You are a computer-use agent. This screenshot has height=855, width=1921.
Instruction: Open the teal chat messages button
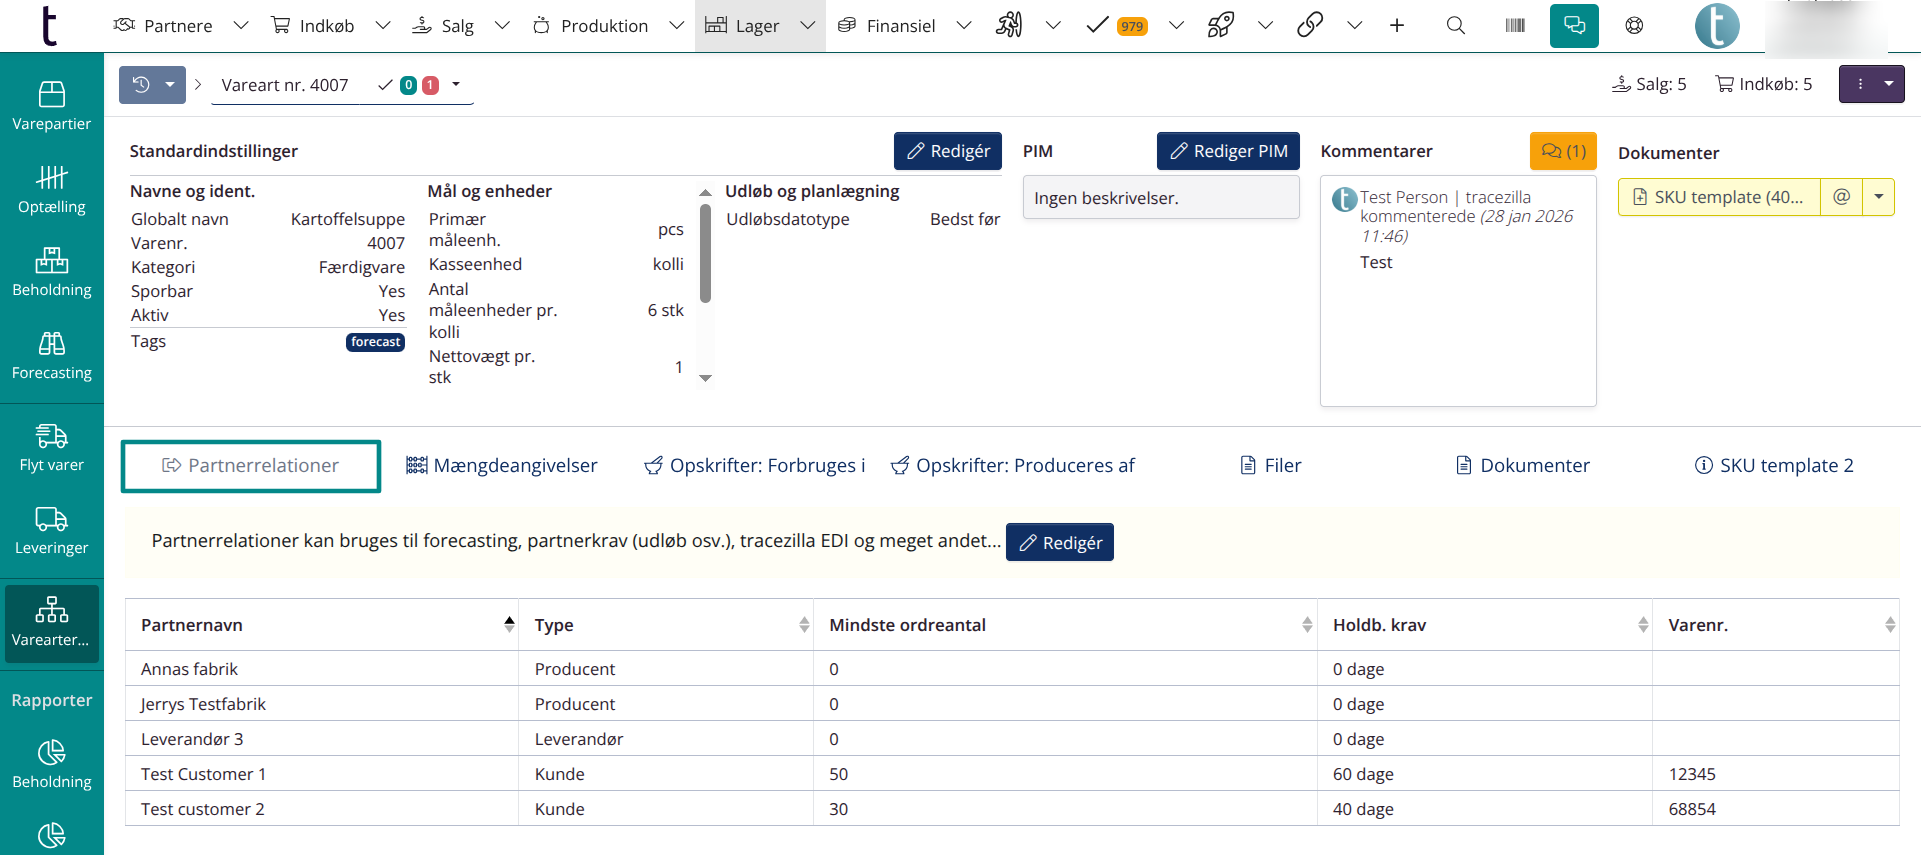1573,26
